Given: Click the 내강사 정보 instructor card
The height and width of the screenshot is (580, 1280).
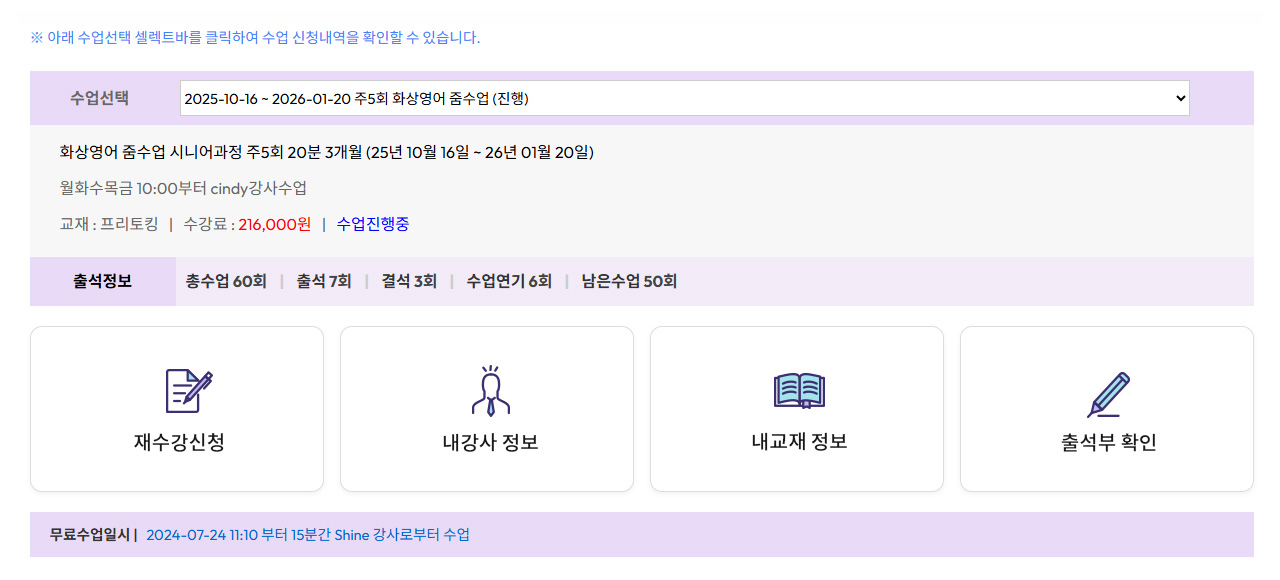Looking at the screenshot, I should [x=487, y=408].
